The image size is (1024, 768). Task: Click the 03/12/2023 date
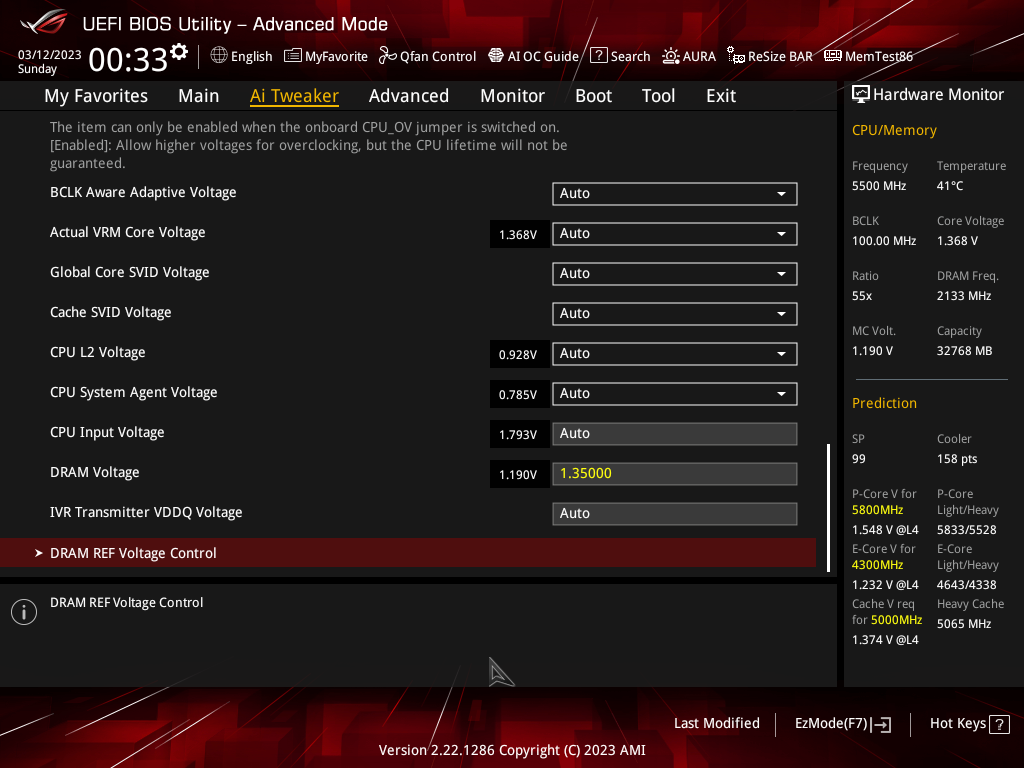pyautogui.click(x=50, y=55)
